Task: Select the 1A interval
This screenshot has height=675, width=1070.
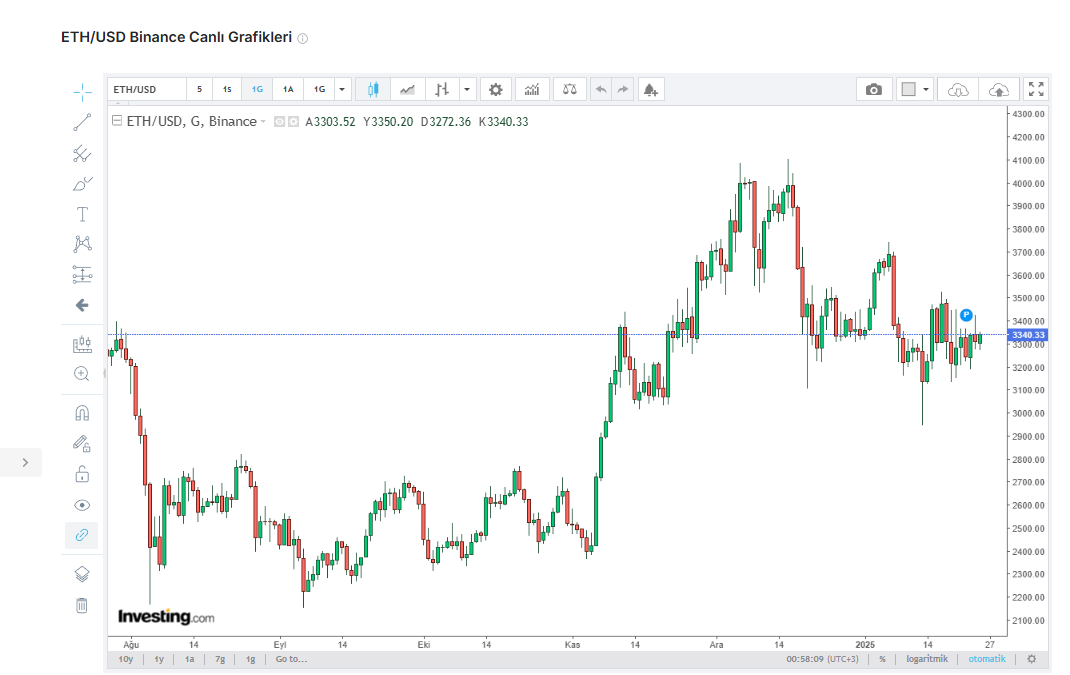Action: coord(288,89)
